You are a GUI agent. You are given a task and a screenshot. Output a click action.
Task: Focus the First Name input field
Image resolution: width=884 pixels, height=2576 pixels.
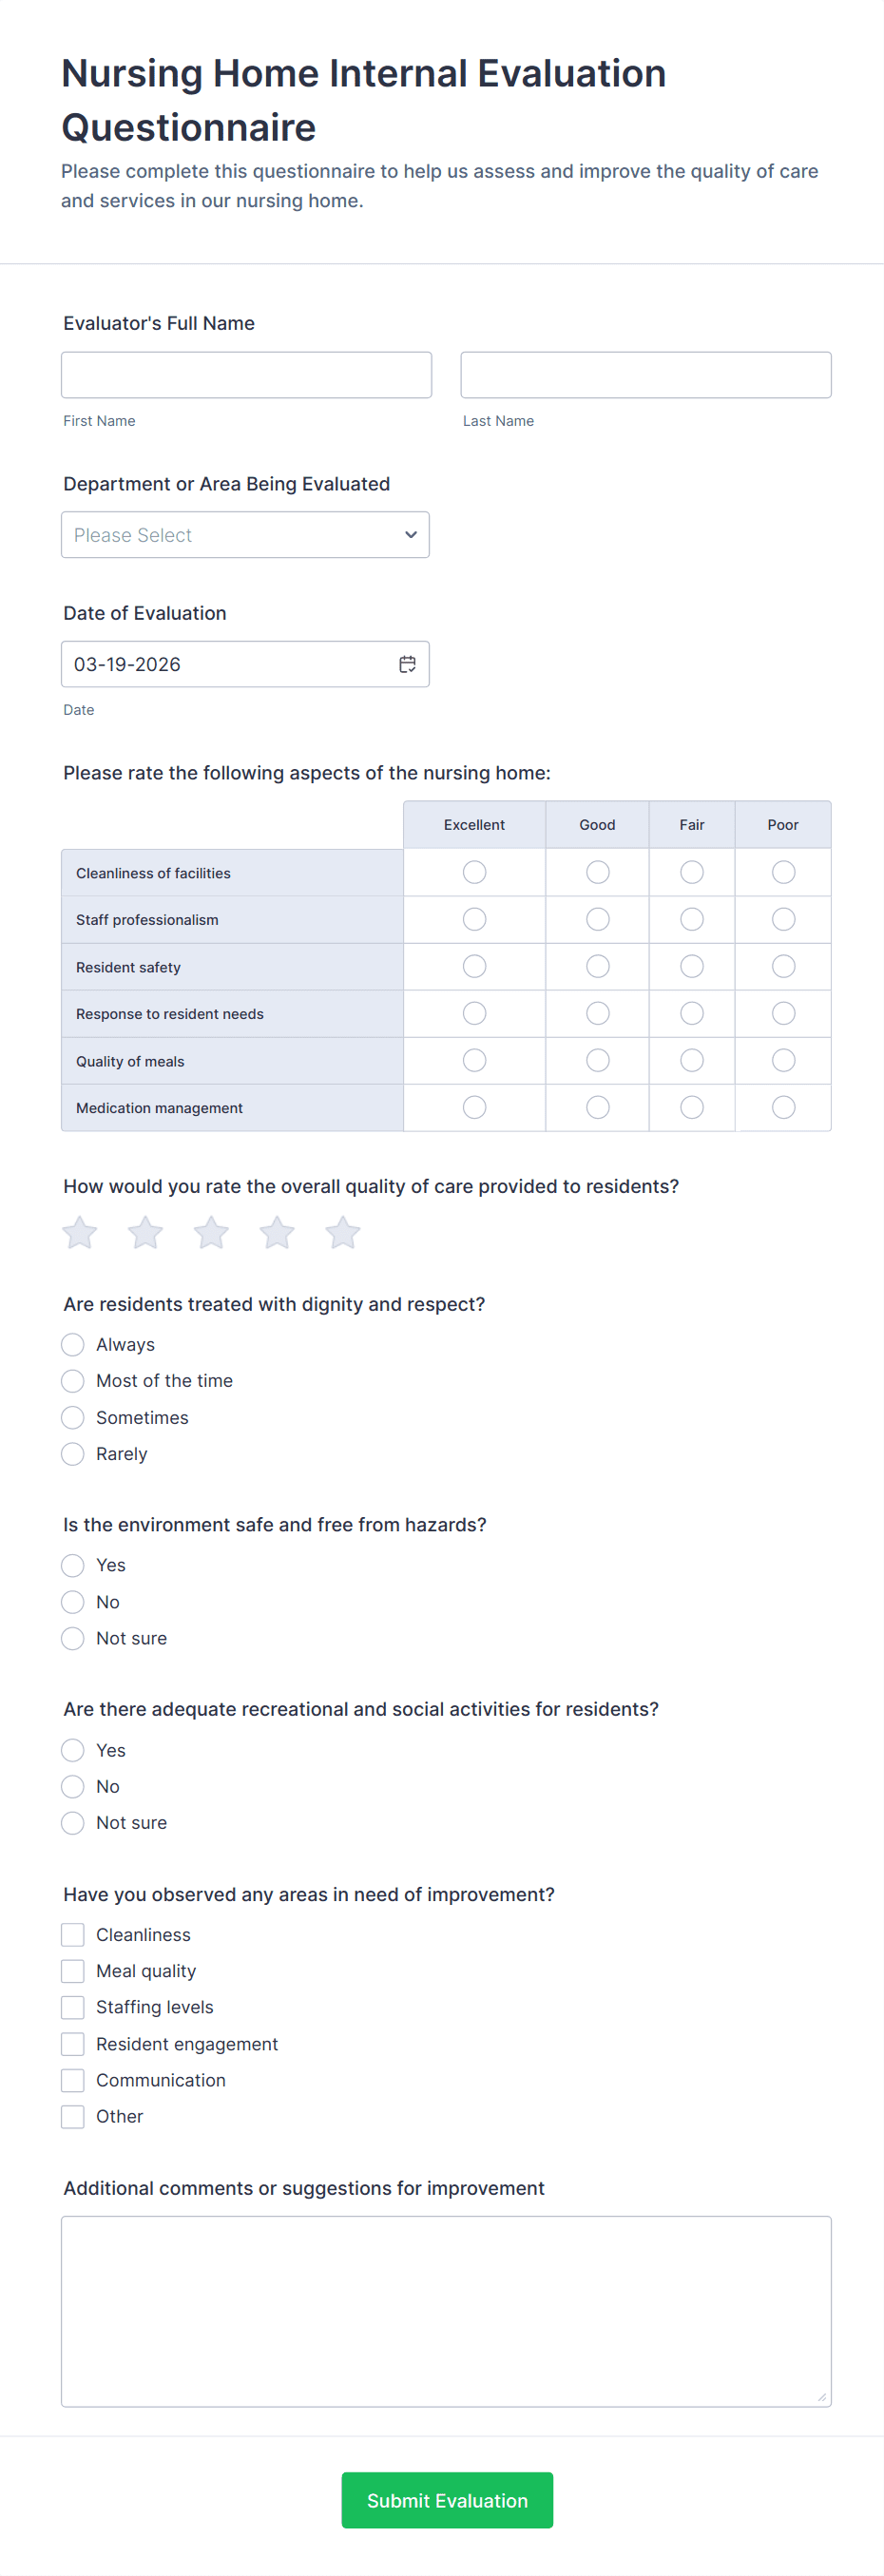pos(246,375)
